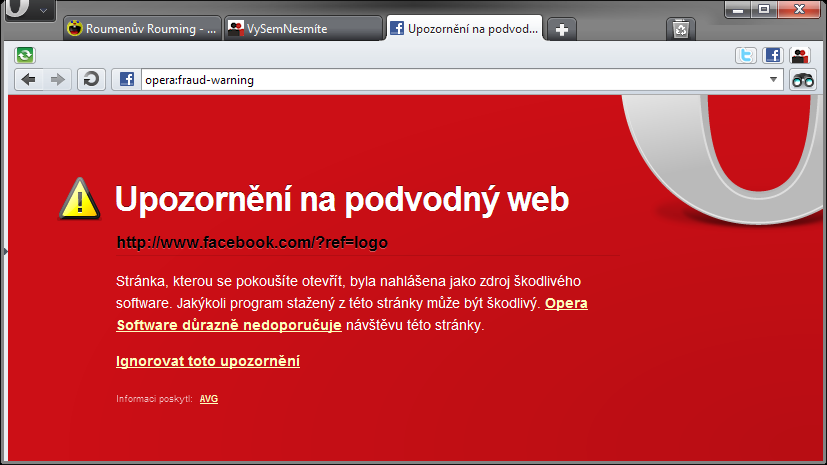Click the Facebook toolbar icon at right

(x=773, y=55)
